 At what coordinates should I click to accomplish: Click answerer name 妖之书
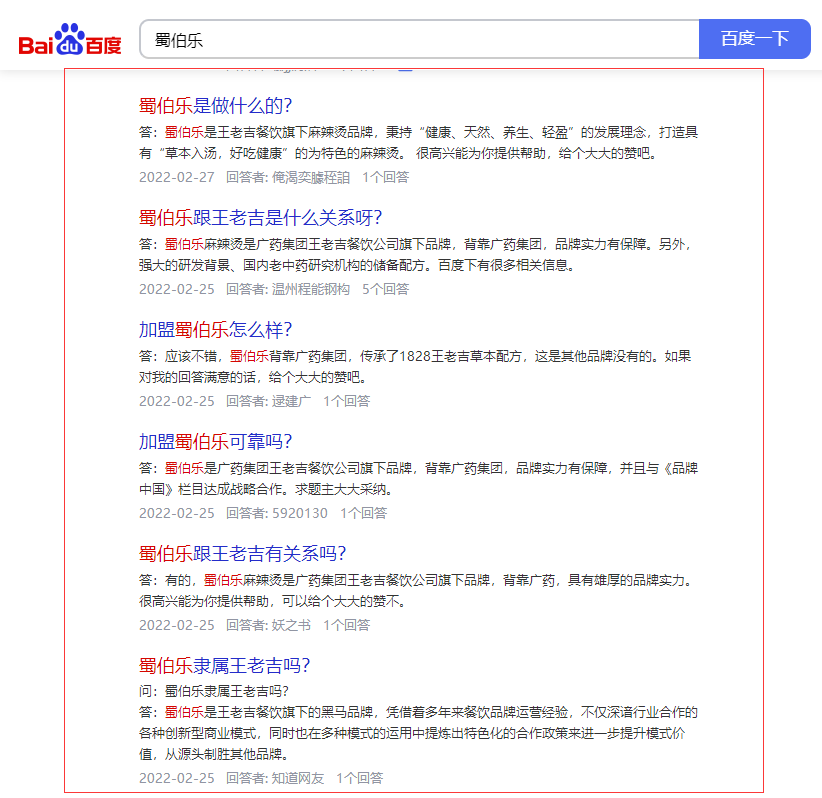(291, 625)
